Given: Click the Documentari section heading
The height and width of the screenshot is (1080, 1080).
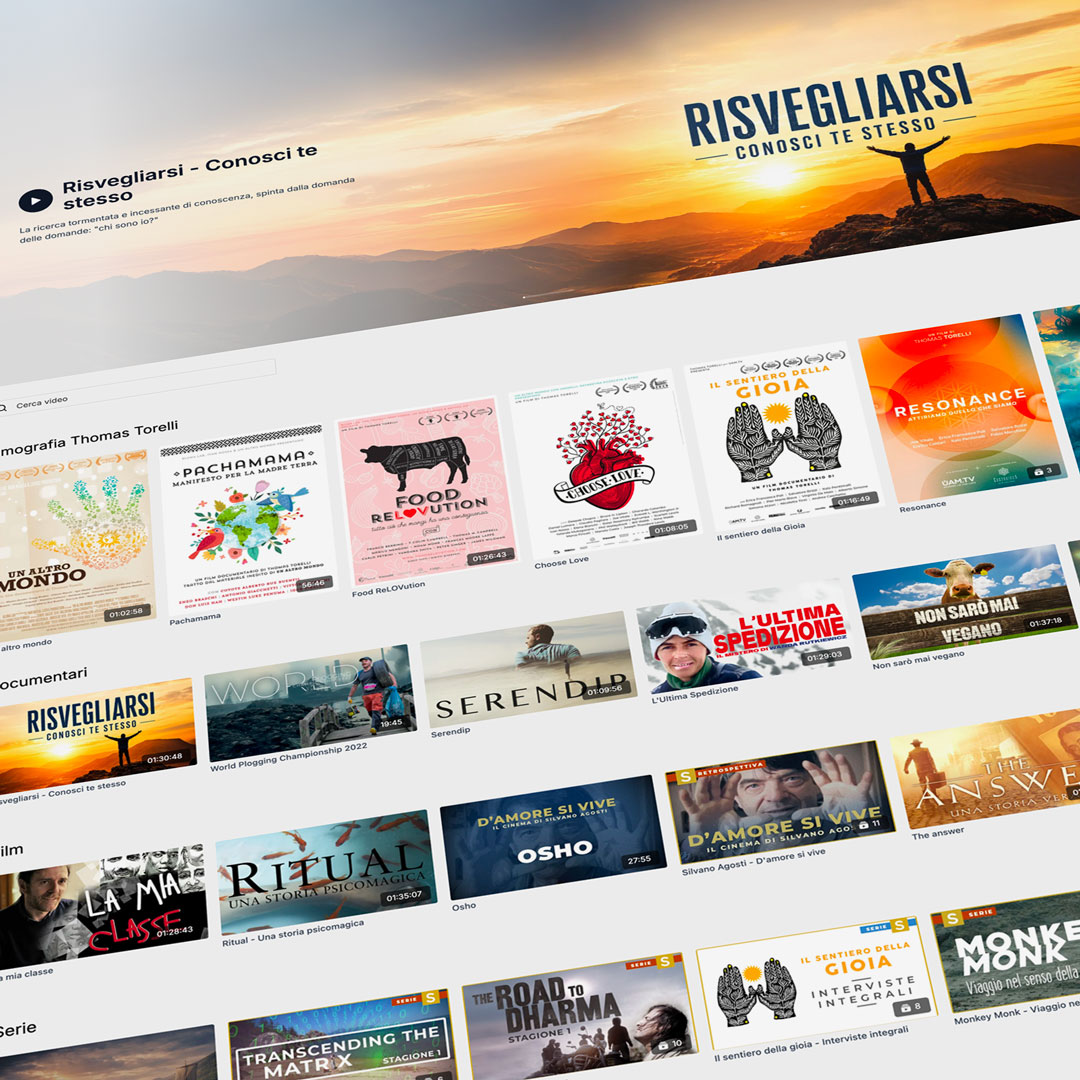Looking at the screenshot, I should (43, 678).
